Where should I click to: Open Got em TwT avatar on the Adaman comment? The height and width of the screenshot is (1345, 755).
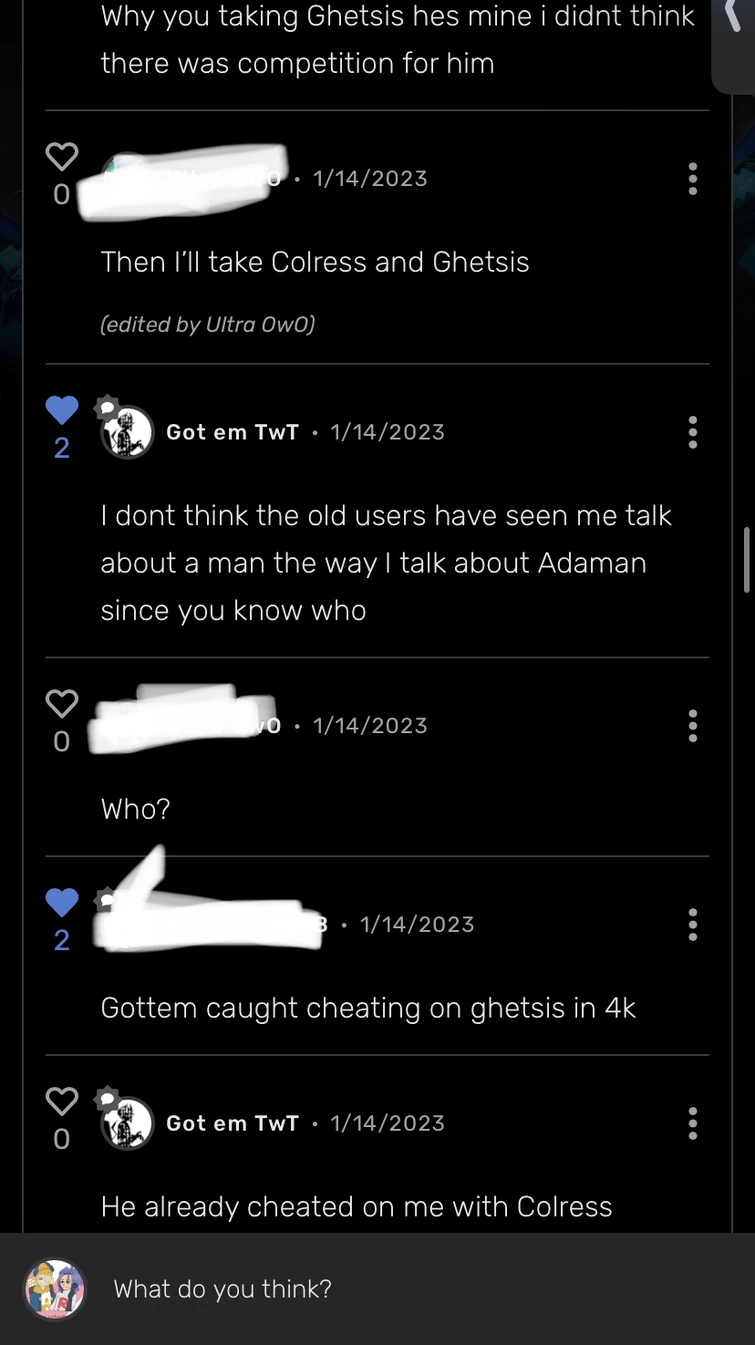click(128, 432)
